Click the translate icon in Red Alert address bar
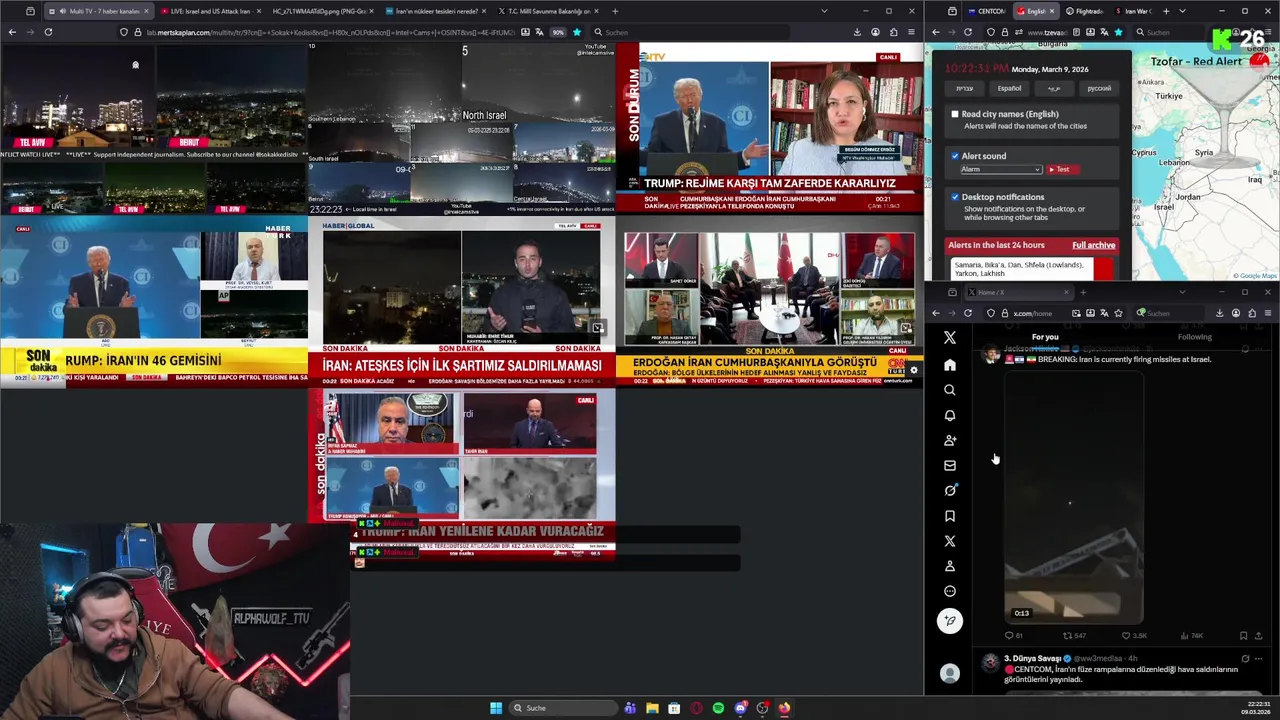Image resolution: width=1280 pixels, height=720 pixels. 1104,32
